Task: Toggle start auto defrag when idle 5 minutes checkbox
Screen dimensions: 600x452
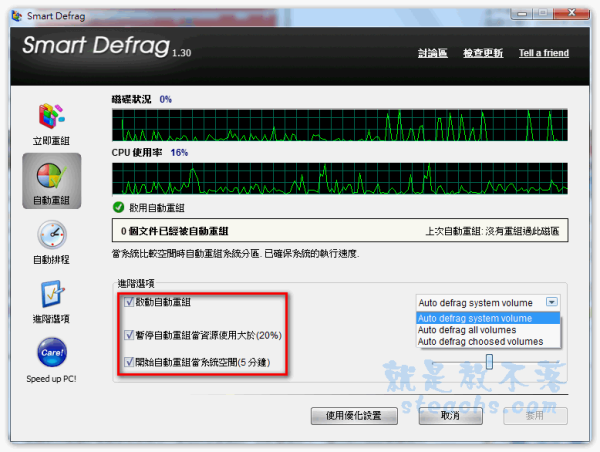Action: (x=129, y=362)
